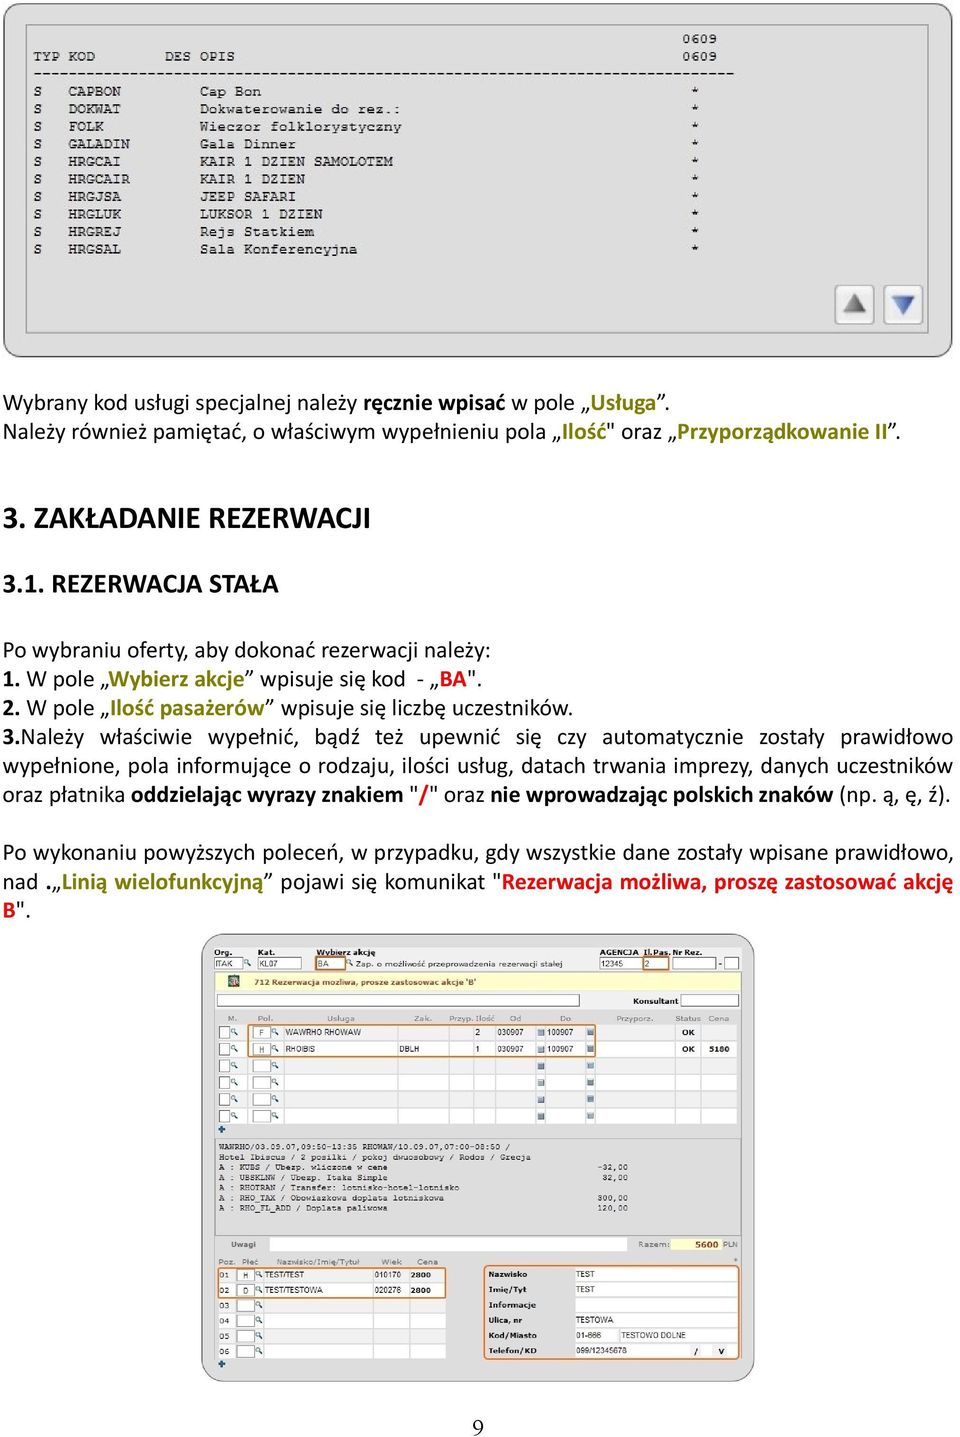This screenshot has width=960, height=1437.
Task: Click the Ulica, nr field containing TESTOWA
Action: click(654, 1320)
